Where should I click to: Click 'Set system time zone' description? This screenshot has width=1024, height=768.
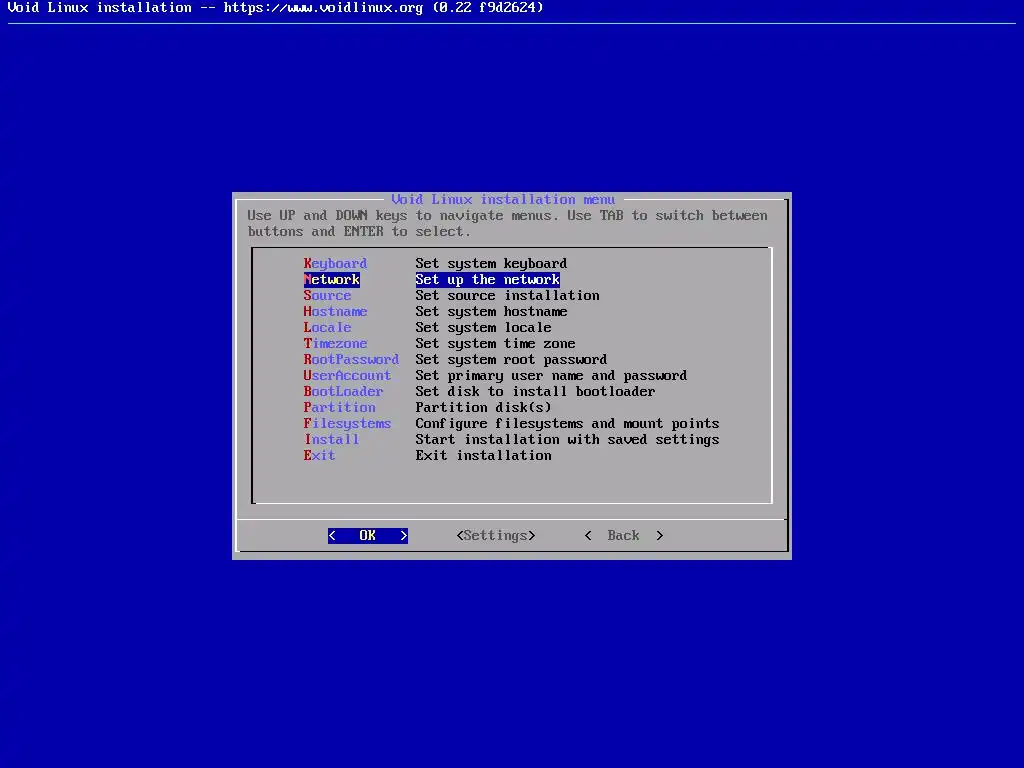coord(495,344)
